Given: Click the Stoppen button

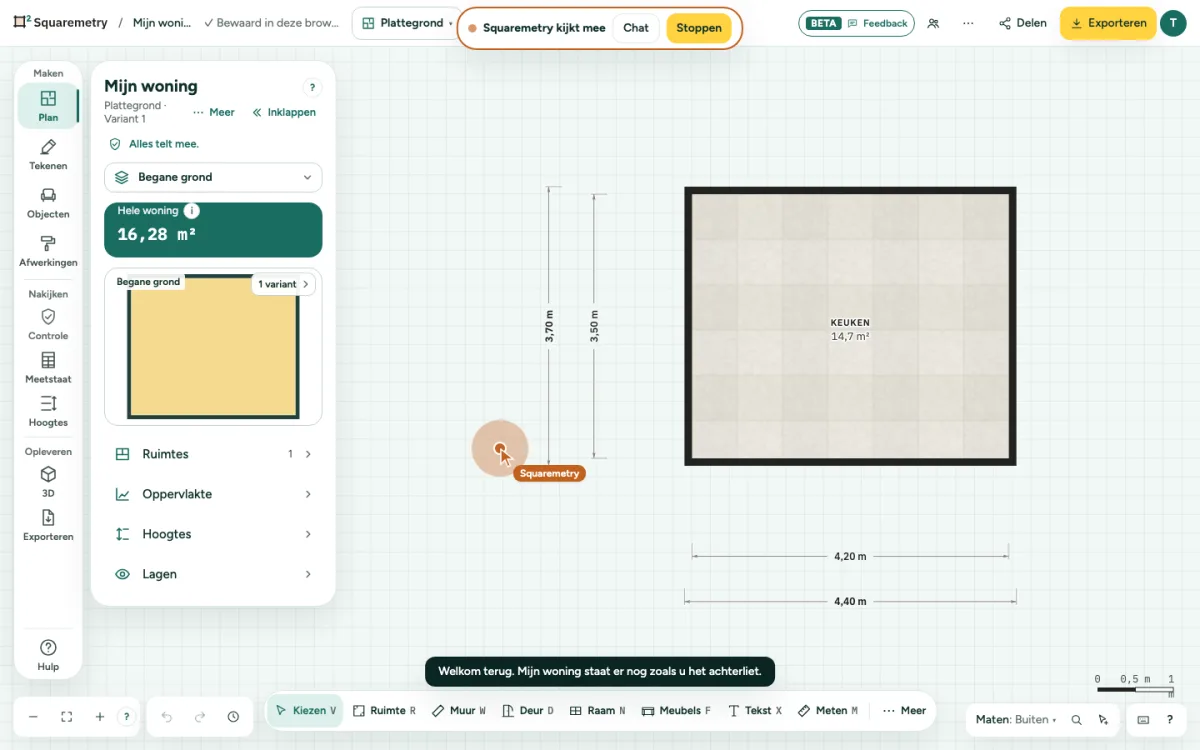Looking at the screenshot, I should [x=699, y=28].
